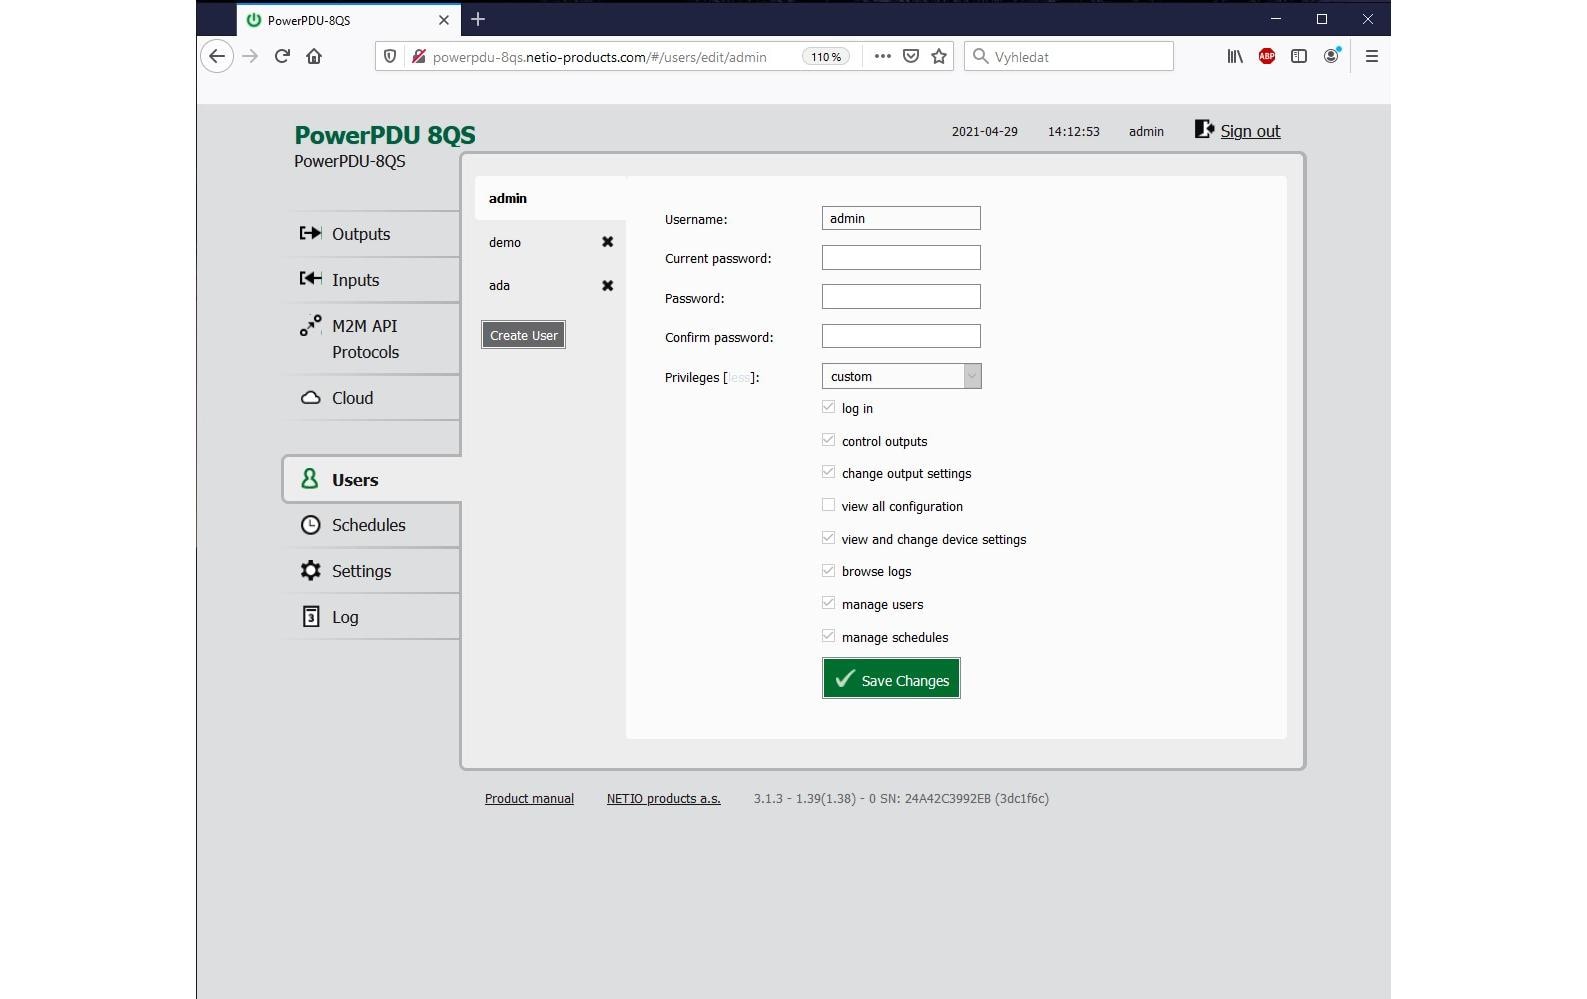The image size is (1587, 999).
Task: Open Adblock Plus extension icon
Action: tap(1267, 56)
